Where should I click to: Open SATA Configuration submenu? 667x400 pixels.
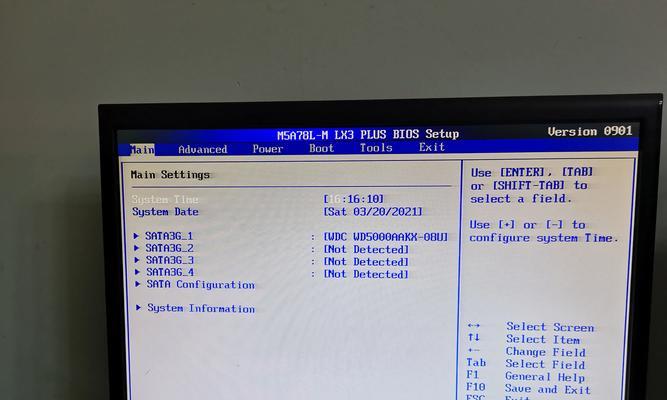[x=201, y=284]
